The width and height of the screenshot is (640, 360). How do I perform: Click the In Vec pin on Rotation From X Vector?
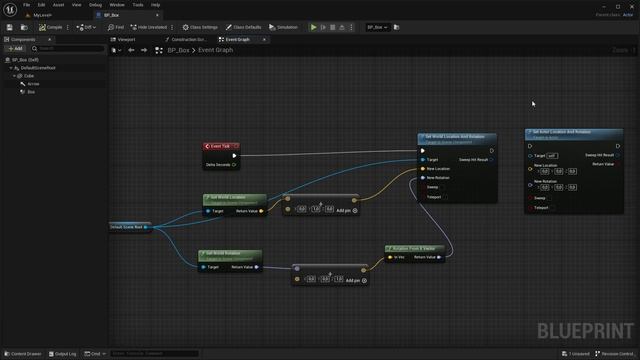[390, 257]
